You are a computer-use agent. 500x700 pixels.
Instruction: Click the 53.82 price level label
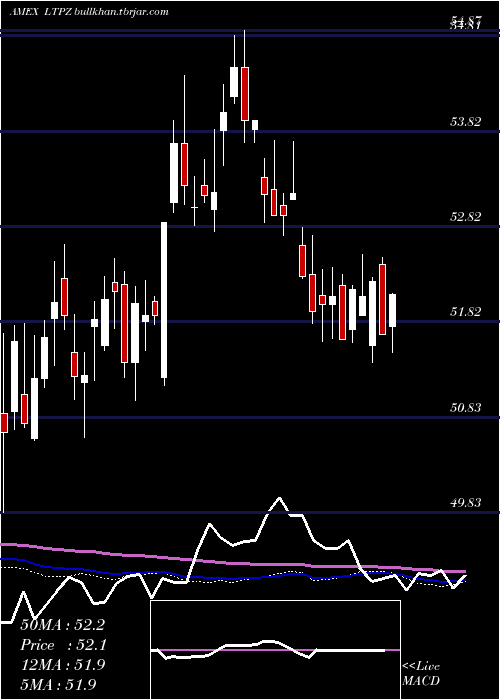click(x=466, y=121)
